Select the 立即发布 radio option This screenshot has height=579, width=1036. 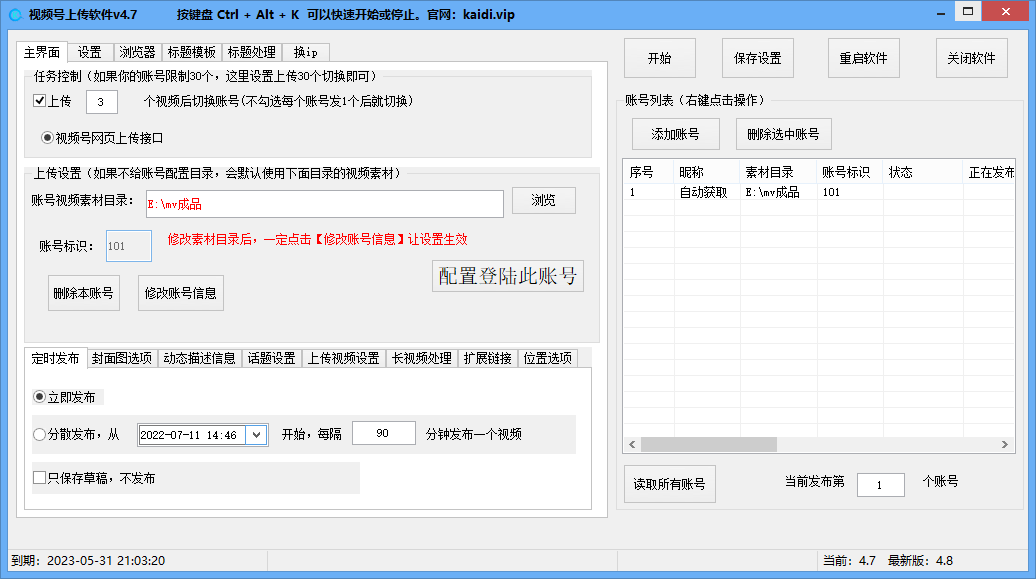(x=40, y=397)
